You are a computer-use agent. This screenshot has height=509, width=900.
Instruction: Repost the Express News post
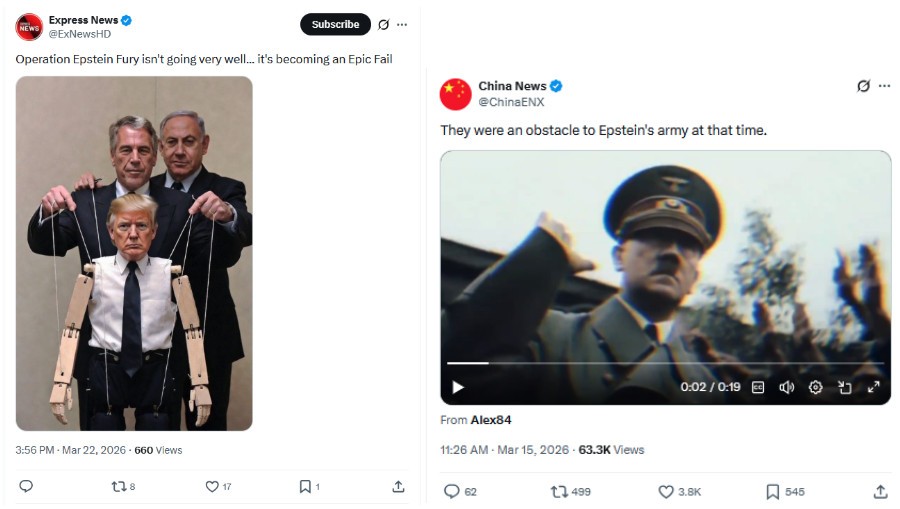point(118,487)
